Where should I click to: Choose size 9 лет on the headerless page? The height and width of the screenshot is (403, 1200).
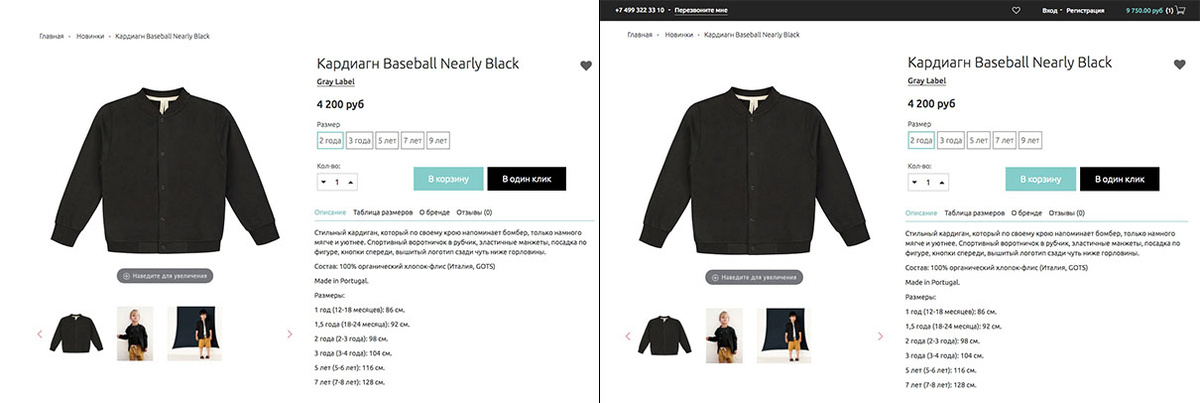[x=438, y=141]
